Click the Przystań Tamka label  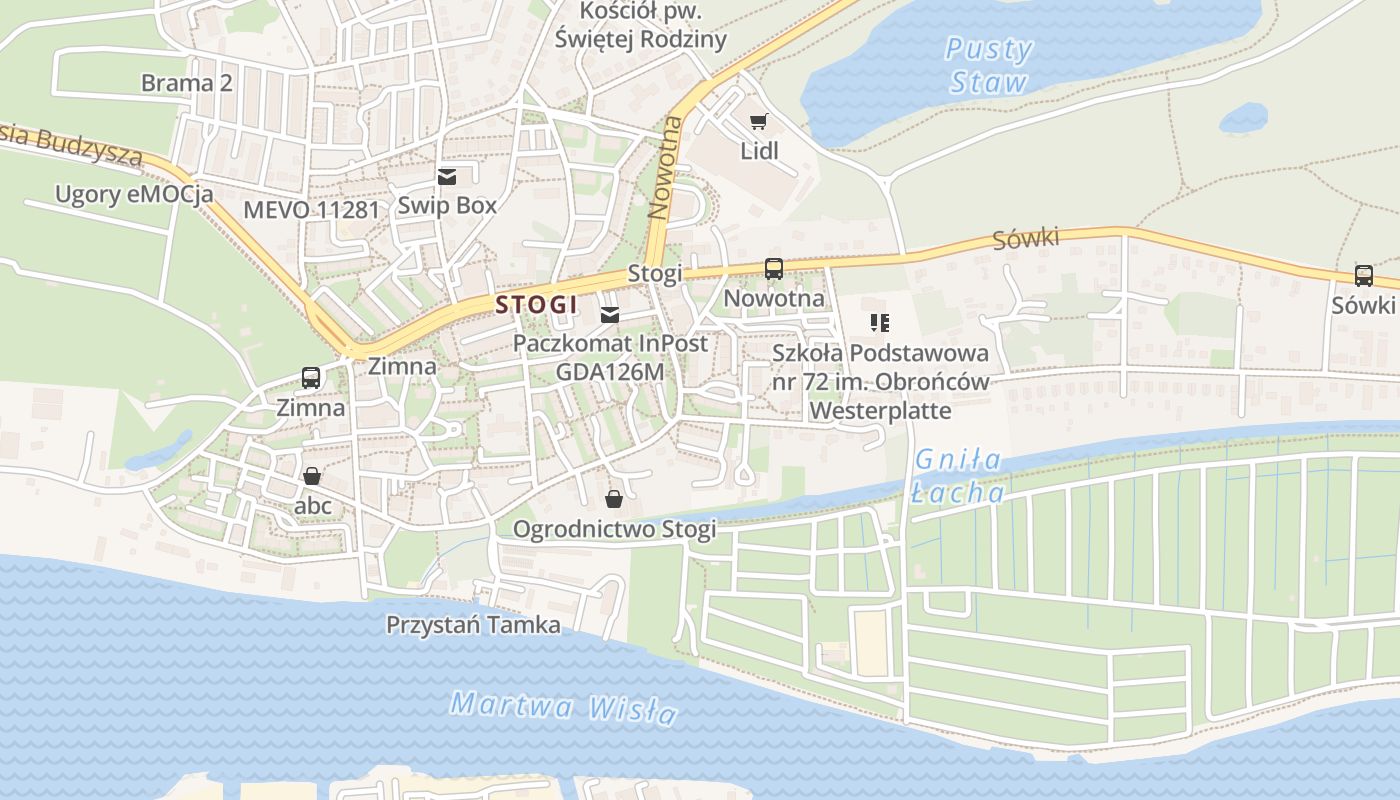coord(474,625)
